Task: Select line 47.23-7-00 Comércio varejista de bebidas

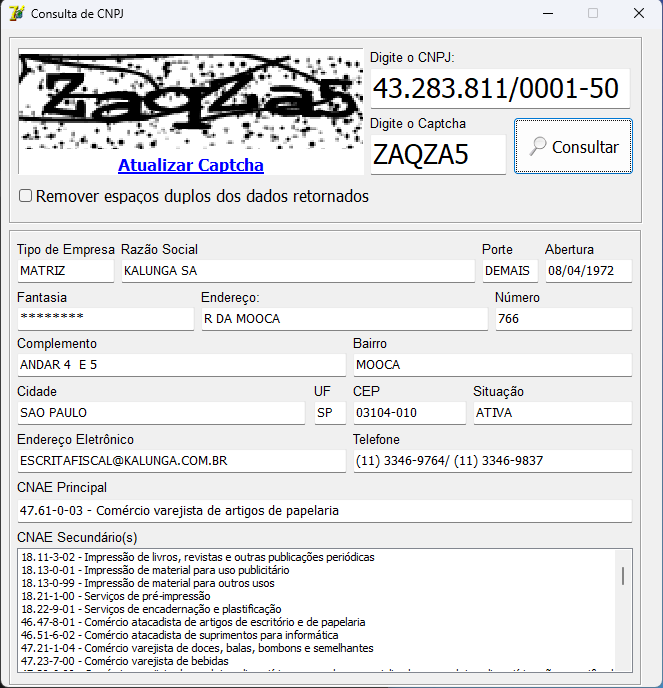Action: (x=125, y=661)
